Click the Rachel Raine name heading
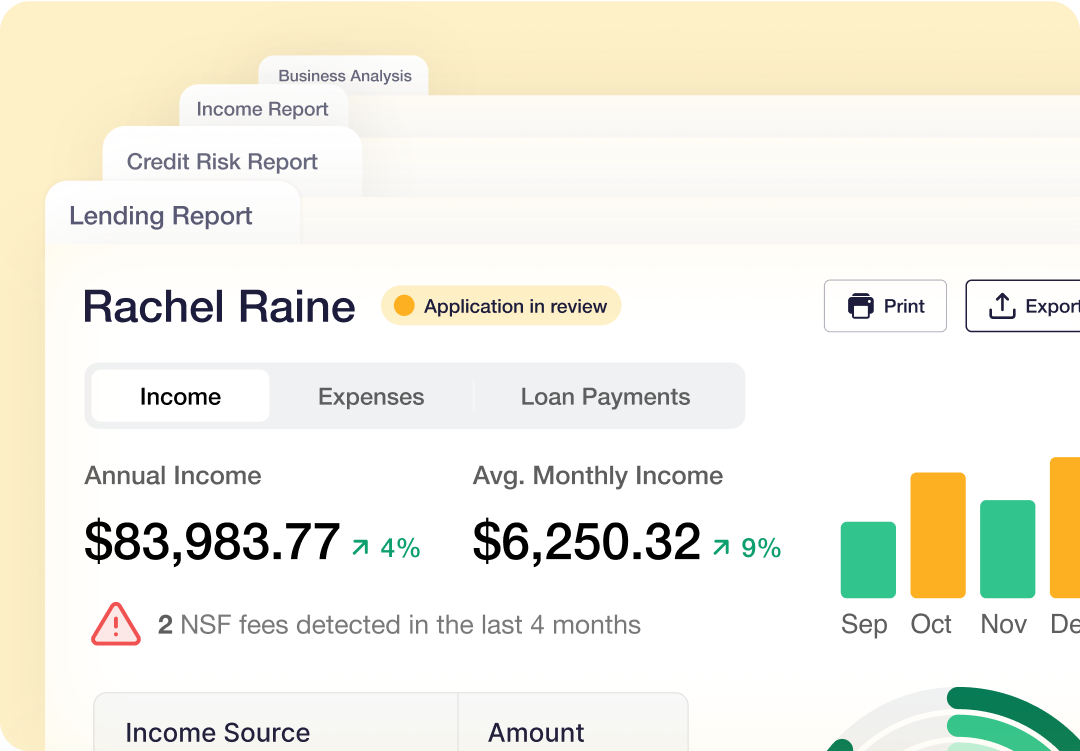1080x751 pixels. [x=219, y=307]
